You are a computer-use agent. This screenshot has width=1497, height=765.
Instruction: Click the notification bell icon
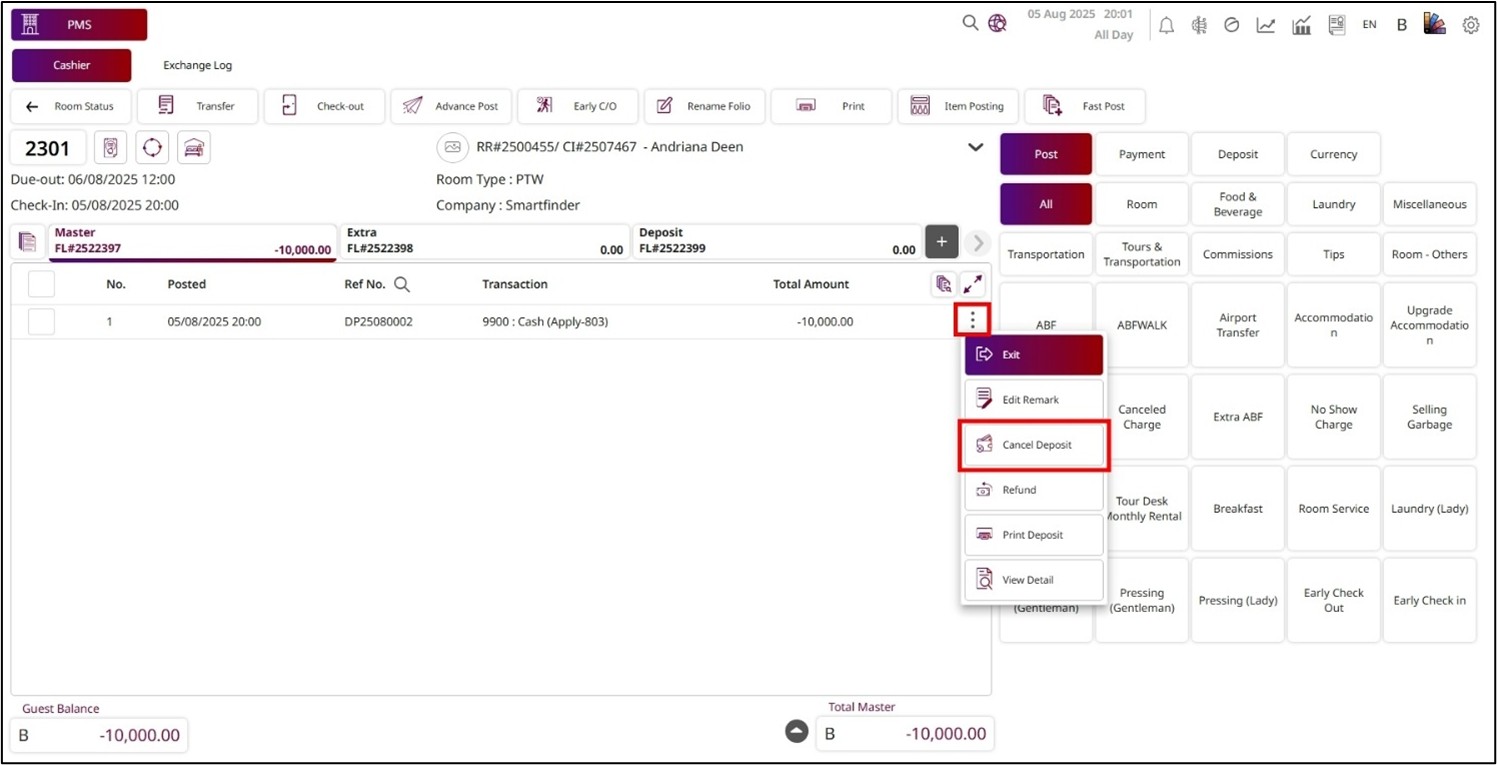click(x=1166, y=26)
